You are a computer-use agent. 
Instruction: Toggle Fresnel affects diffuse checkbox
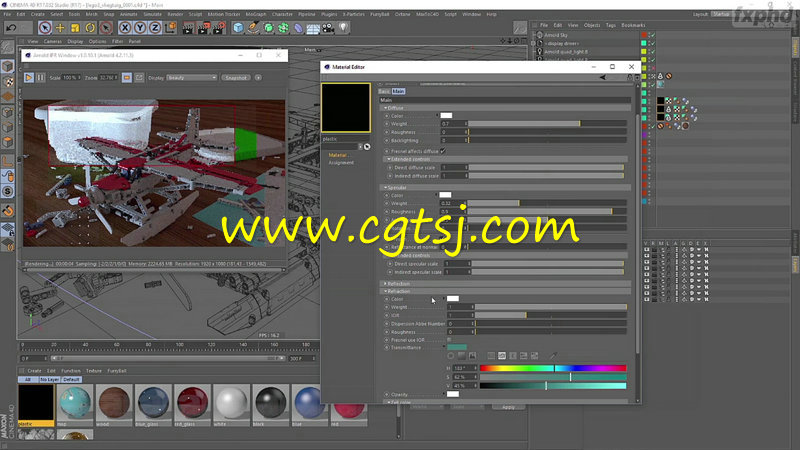coord(443,151)
